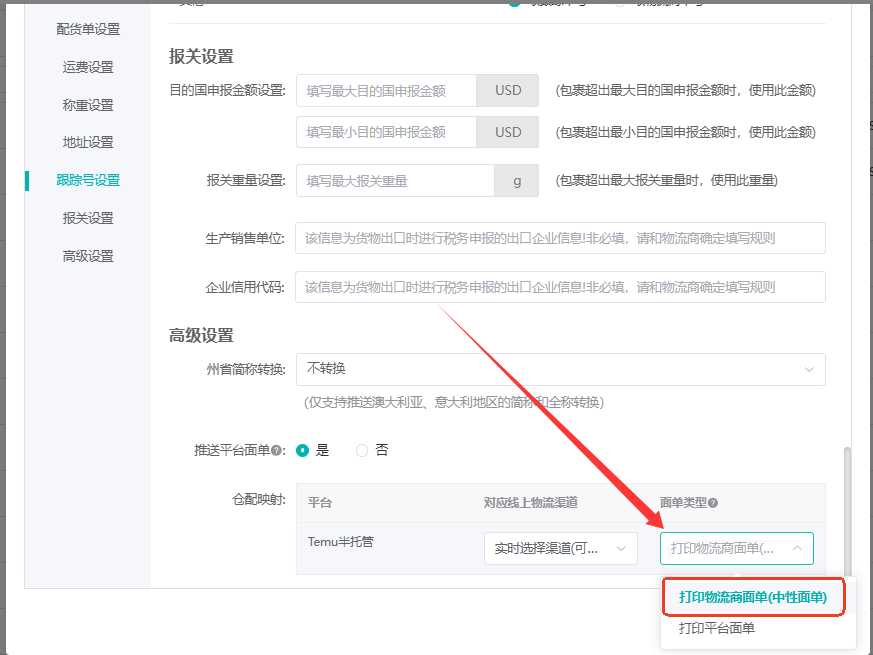The width and height of the screenshot is (873, 655).
Task: Select 是 radio for 推送平台面单
Action: pyautogui.click(x=302, y=450)
